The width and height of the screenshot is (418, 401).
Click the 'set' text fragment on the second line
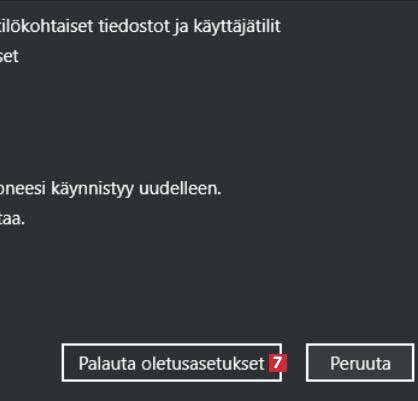[x=9, y=56]
